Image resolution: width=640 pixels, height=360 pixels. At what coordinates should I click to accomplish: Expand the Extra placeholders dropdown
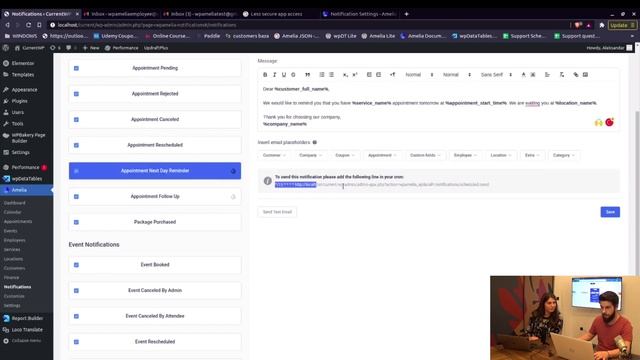coord(532,155)
